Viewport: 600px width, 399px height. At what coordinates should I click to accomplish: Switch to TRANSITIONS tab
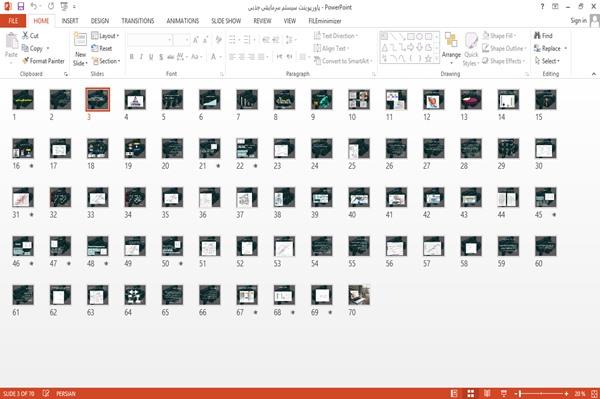(x=138, y=21)
